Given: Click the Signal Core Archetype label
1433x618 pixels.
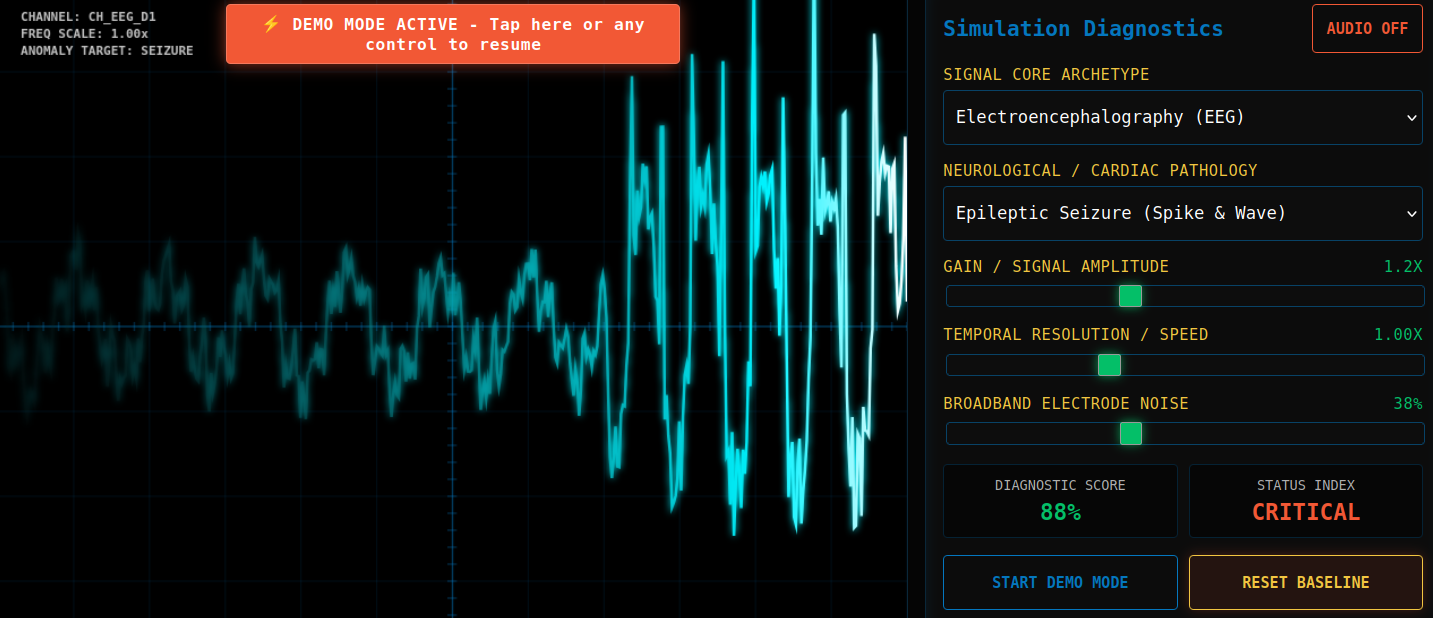Looking at the screenshot, I should click(x=1046, y=74).
